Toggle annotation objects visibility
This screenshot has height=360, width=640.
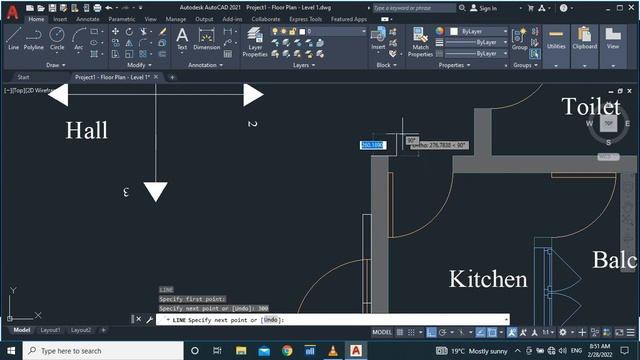pos(512,332)
